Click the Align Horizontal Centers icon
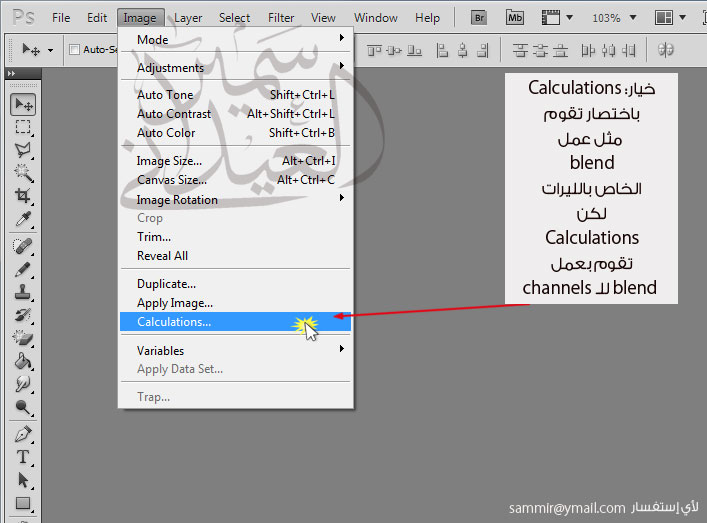The image size is (707, 523). pos(463,50)
